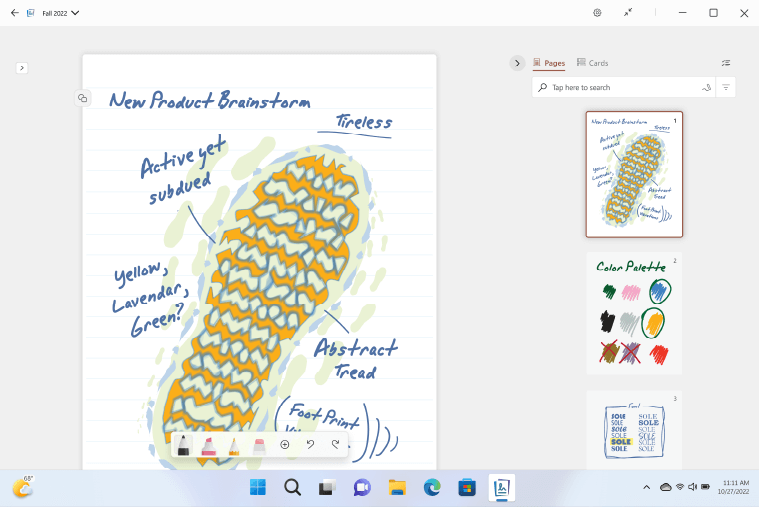The width and height of the screenshot is (759, 507).
Task: Redo the last stroke
Action: point(336,445)
